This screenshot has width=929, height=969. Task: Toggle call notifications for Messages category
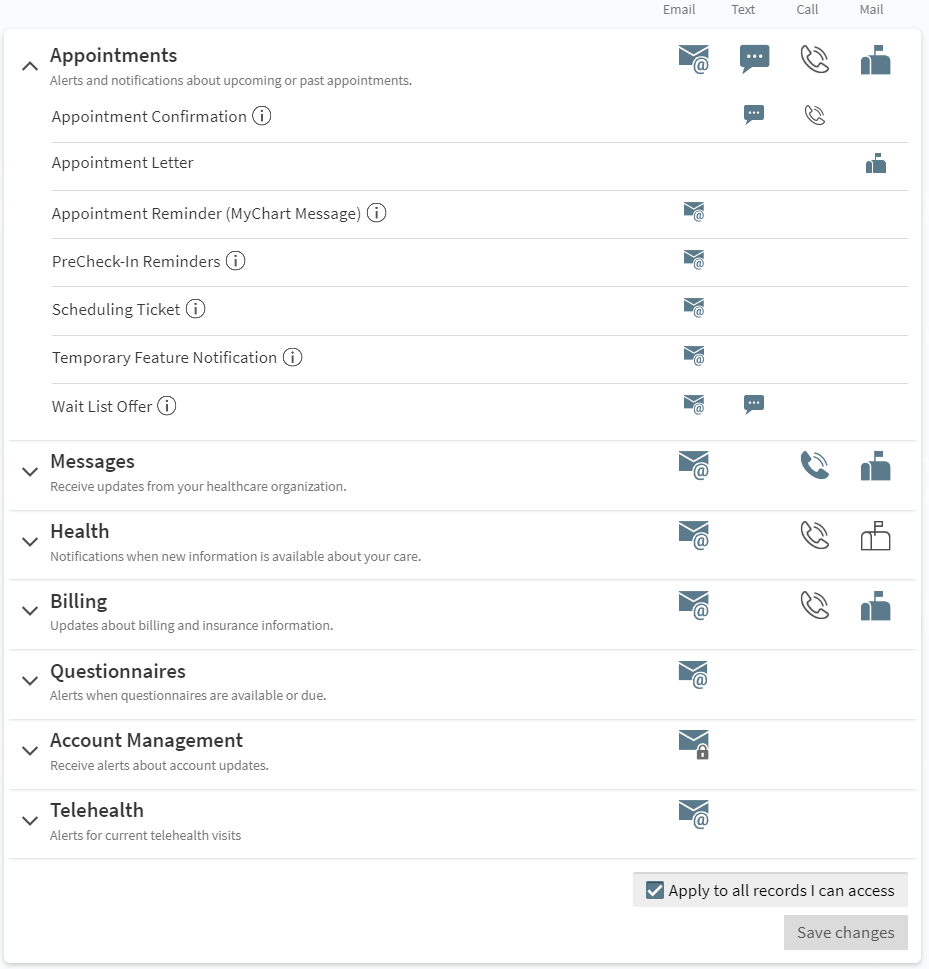pos(815,466)
